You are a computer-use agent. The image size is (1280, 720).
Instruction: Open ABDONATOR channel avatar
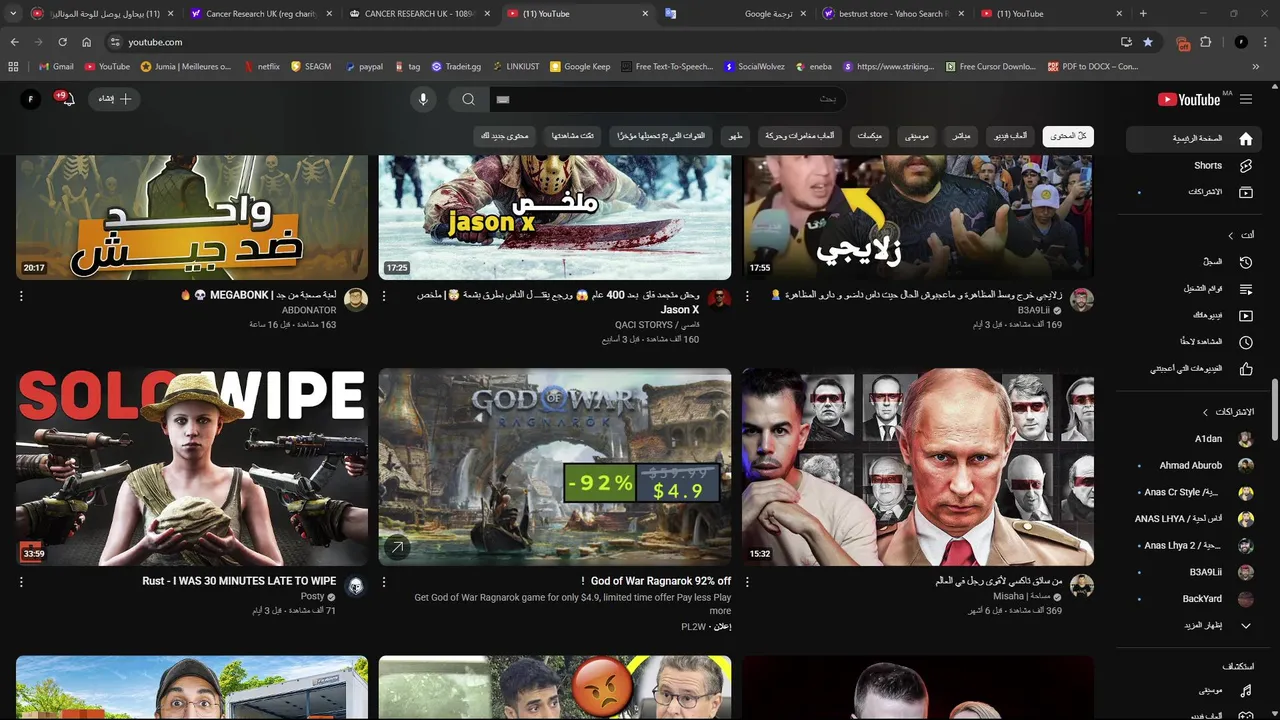(355, 300)
